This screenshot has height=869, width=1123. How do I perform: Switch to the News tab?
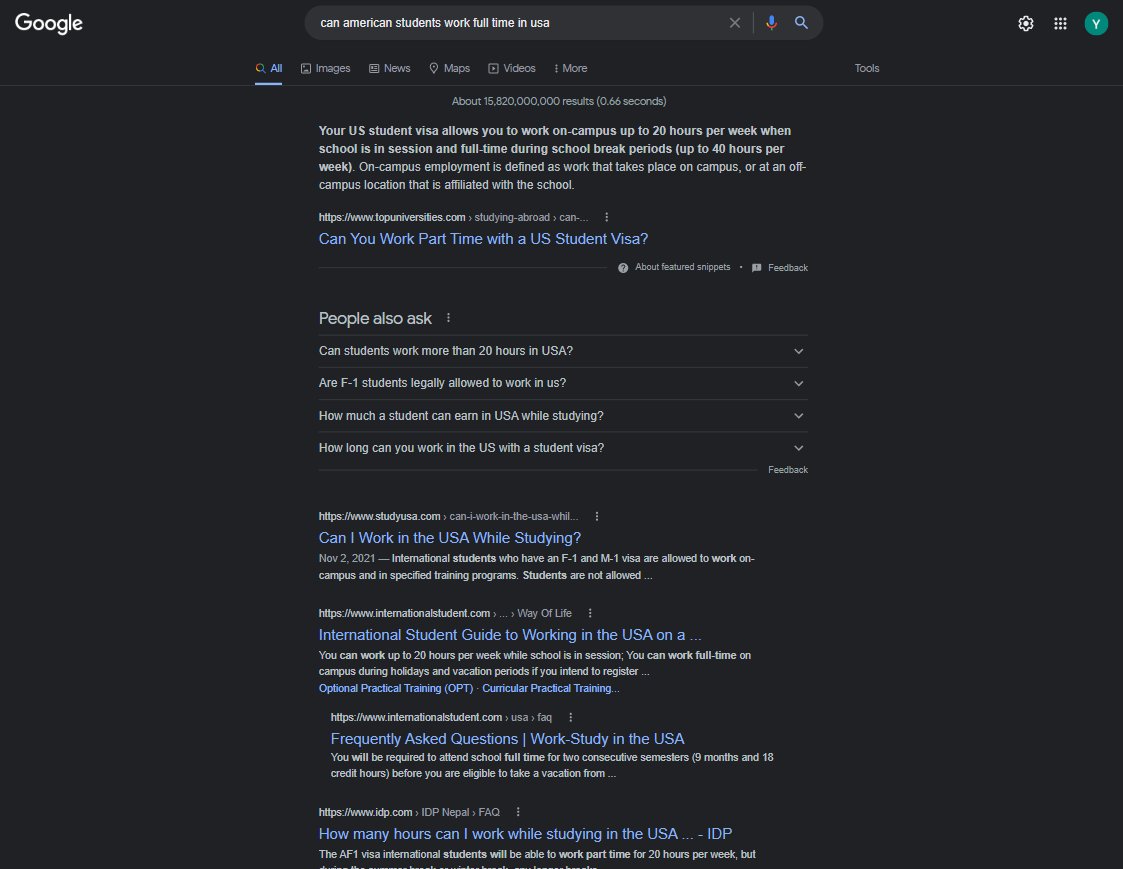(390, 68)
